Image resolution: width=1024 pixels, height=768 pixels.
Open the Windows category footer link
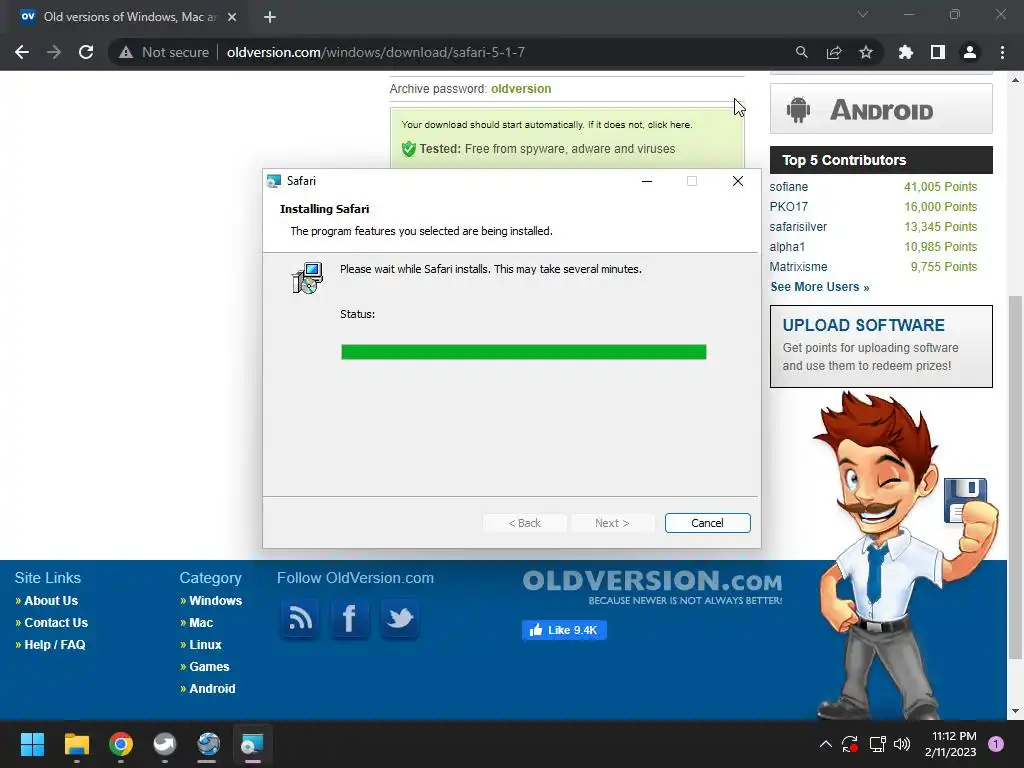point(216,601)
